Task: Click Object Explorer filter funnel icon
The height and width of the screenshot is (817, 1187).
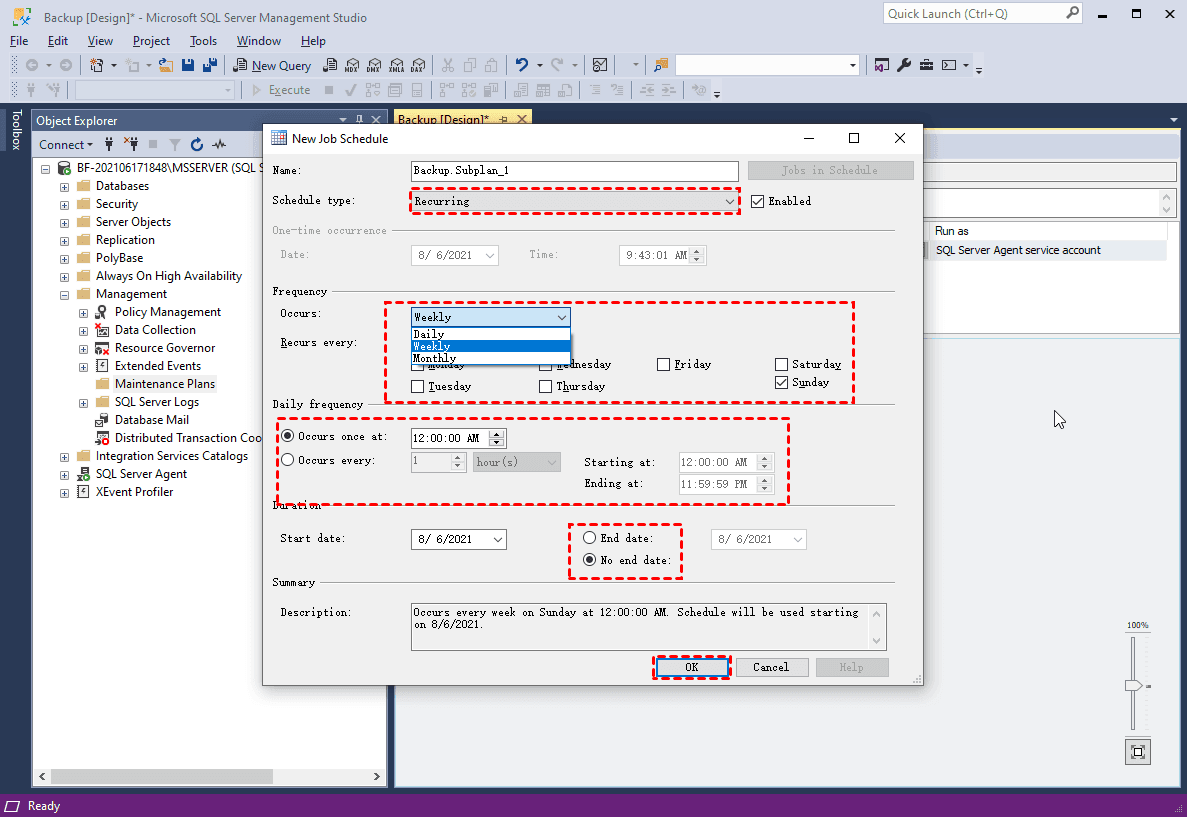Action: (x=175, y=144)
